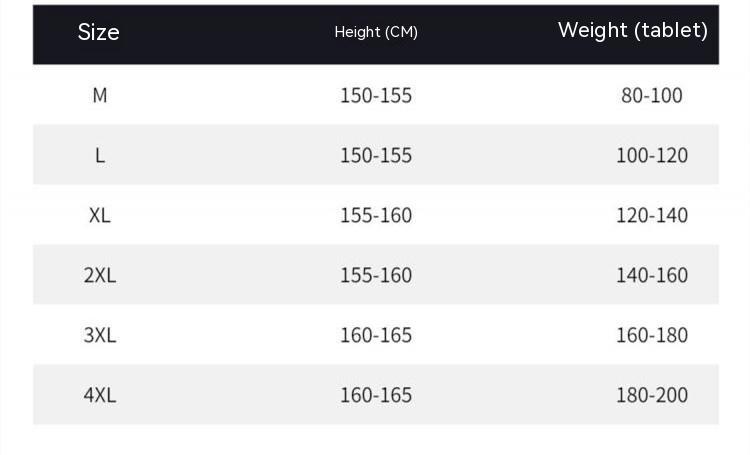Image resolution: width=750 pixels, height=455 pixels.
Task: Click the height value in the L row
Action: coord(376,155)
